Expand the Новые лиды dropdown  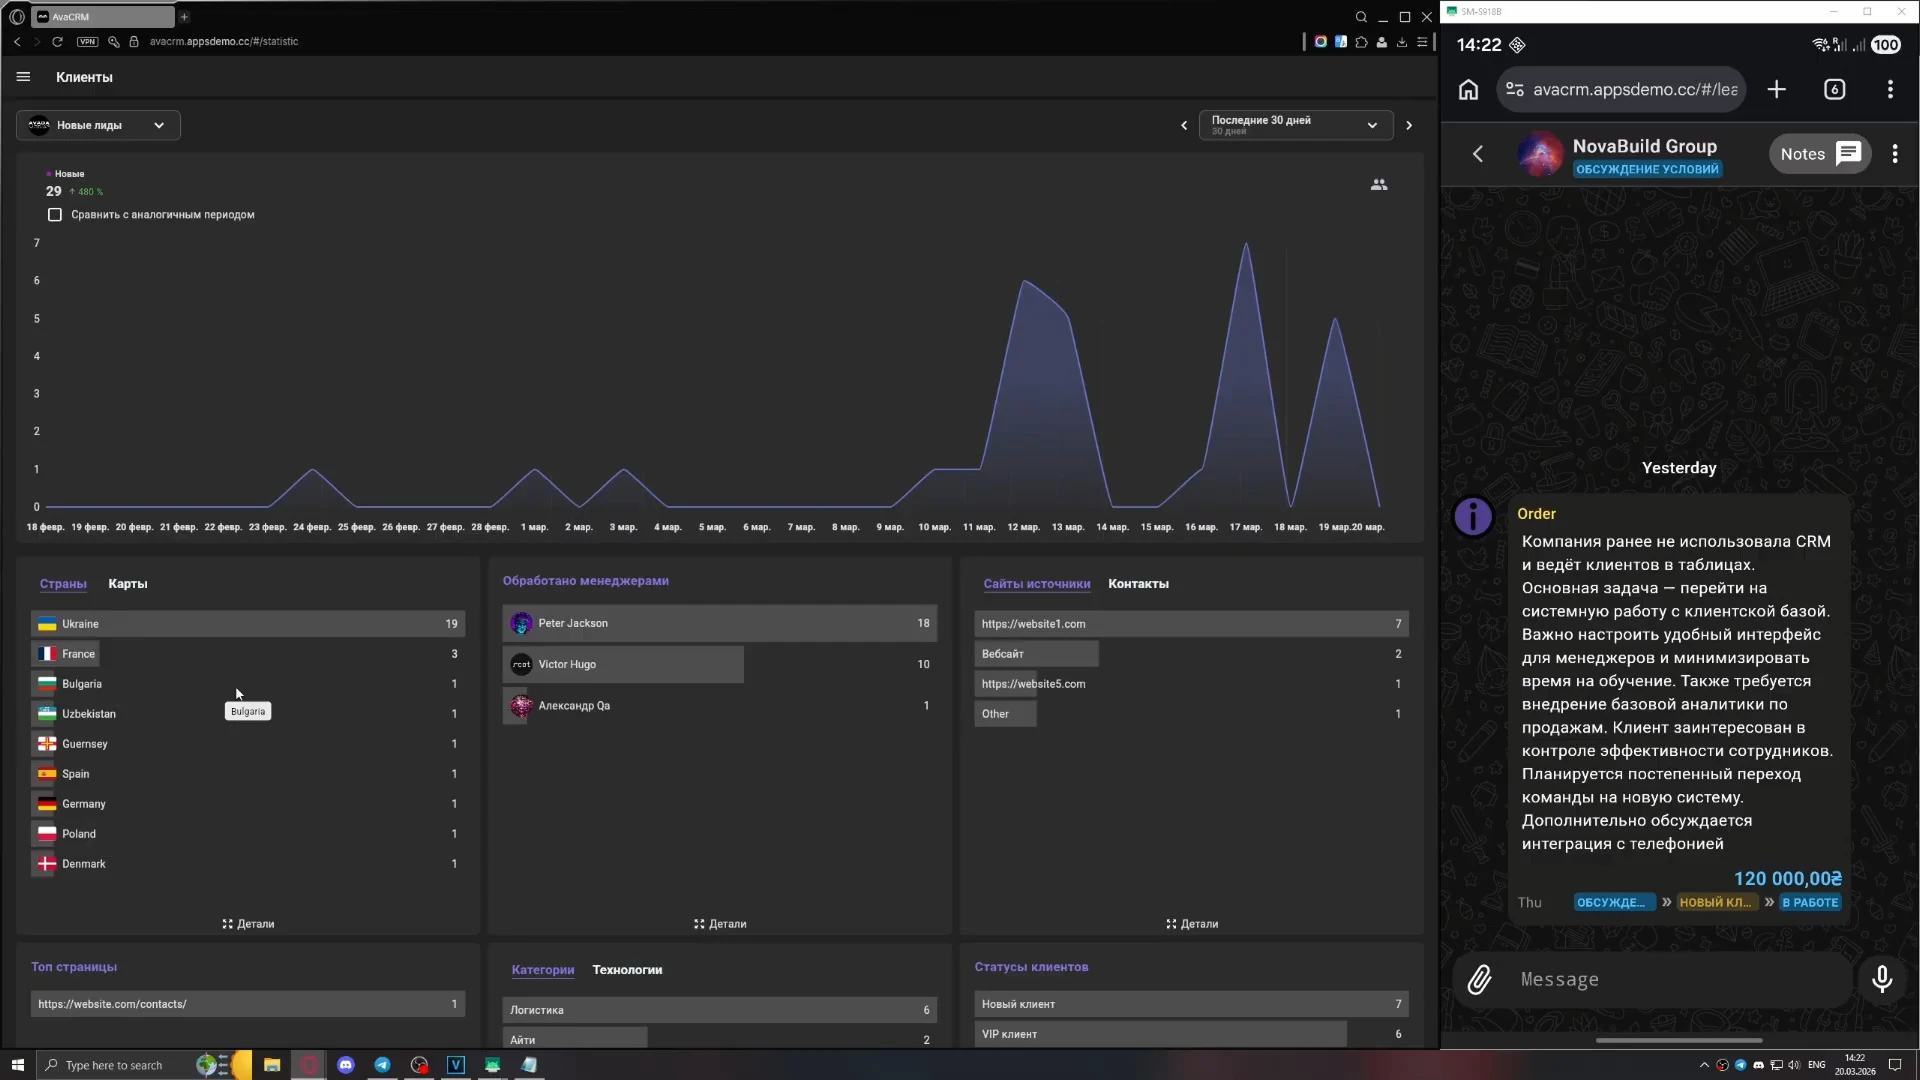click(x=98, y=126)
